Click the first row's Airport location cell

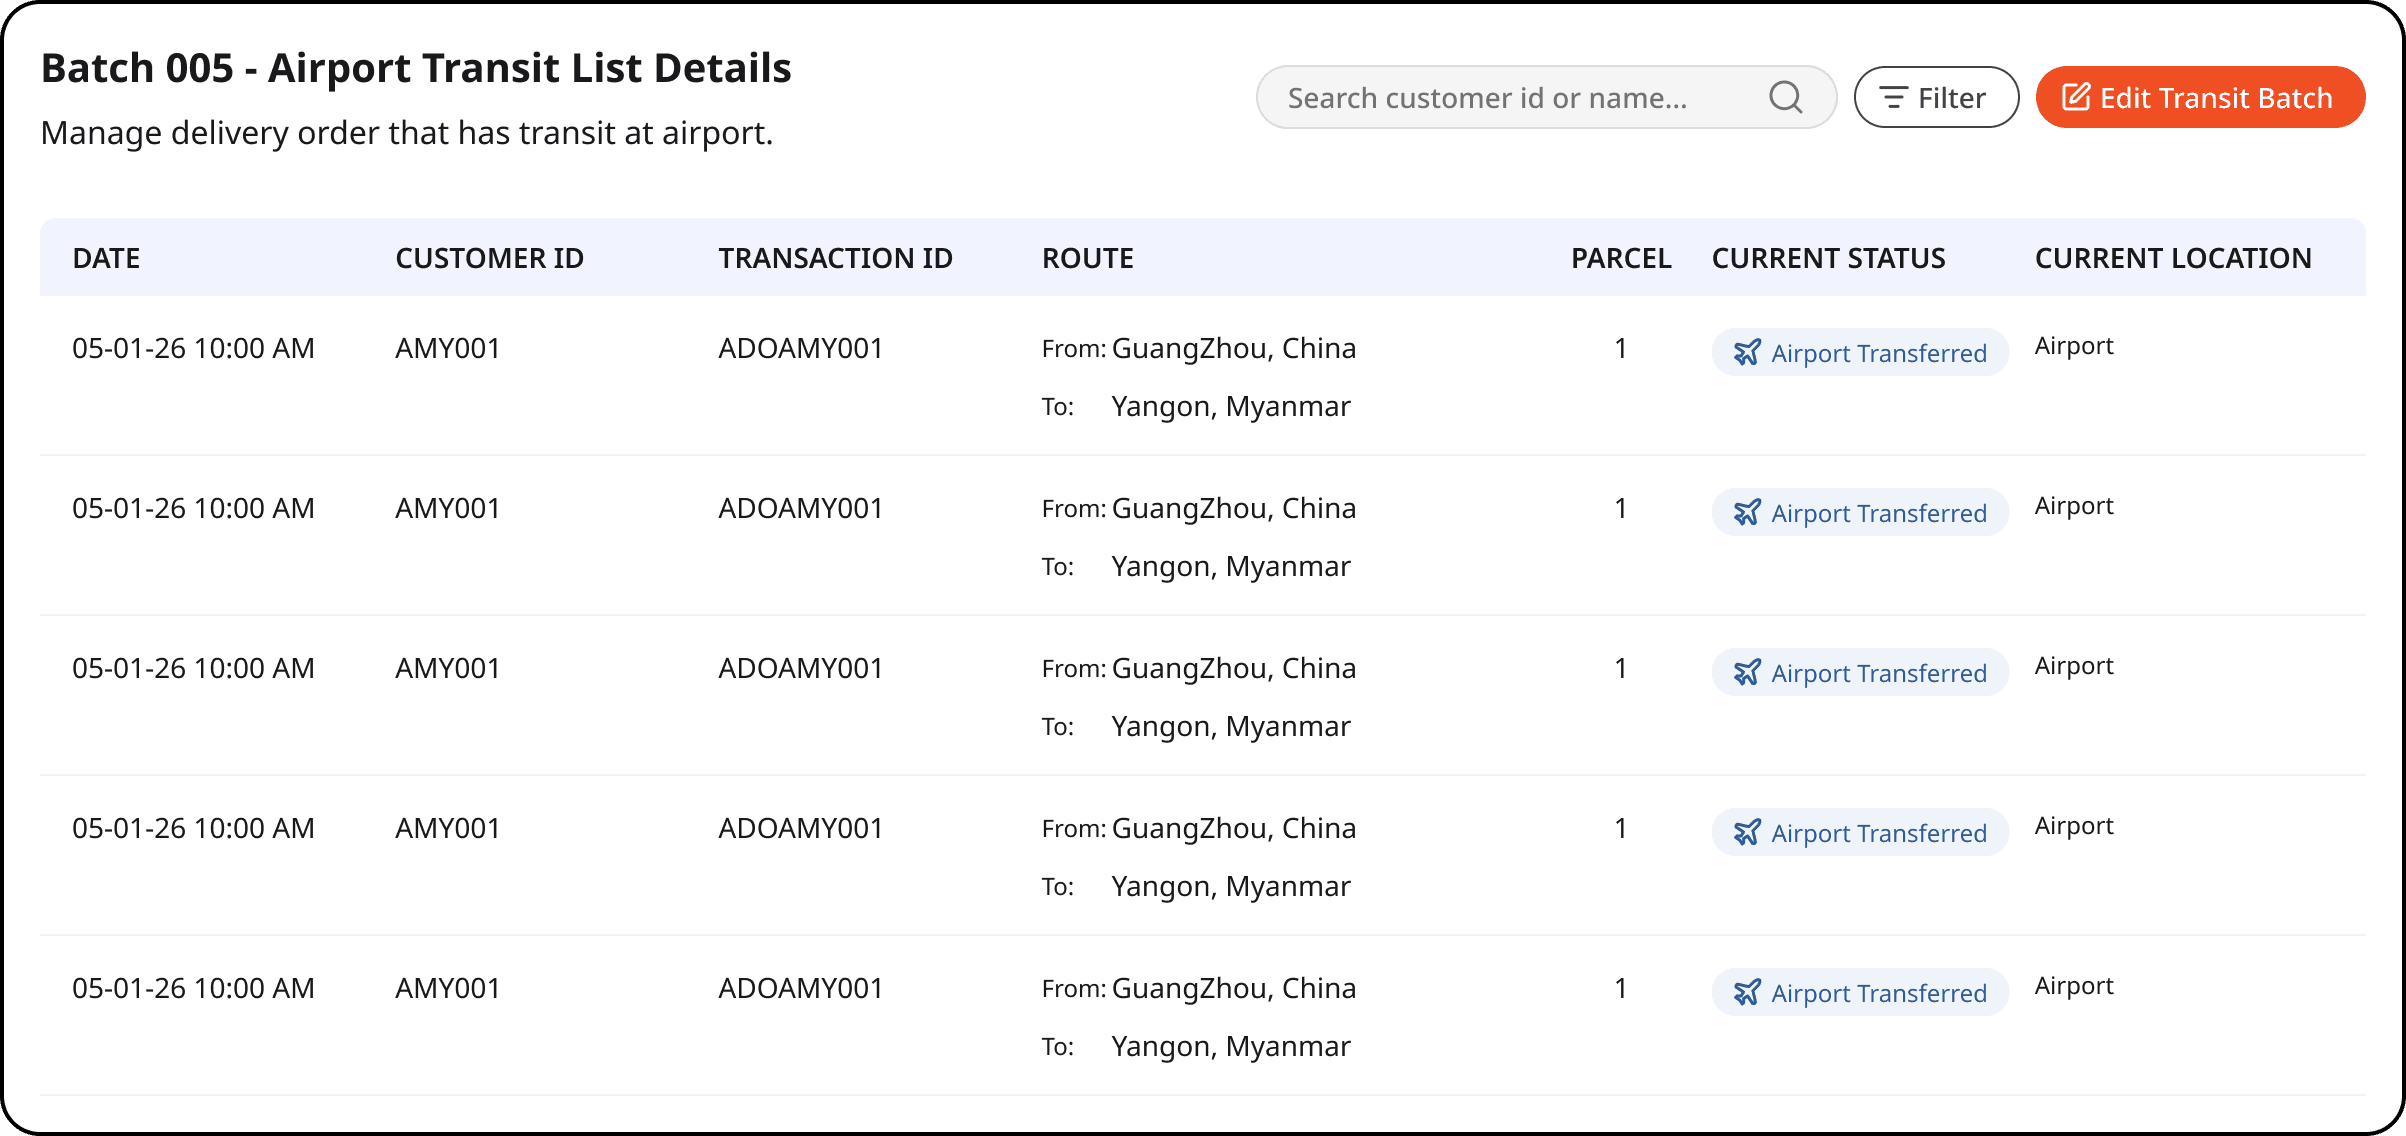click(2074, 346)
